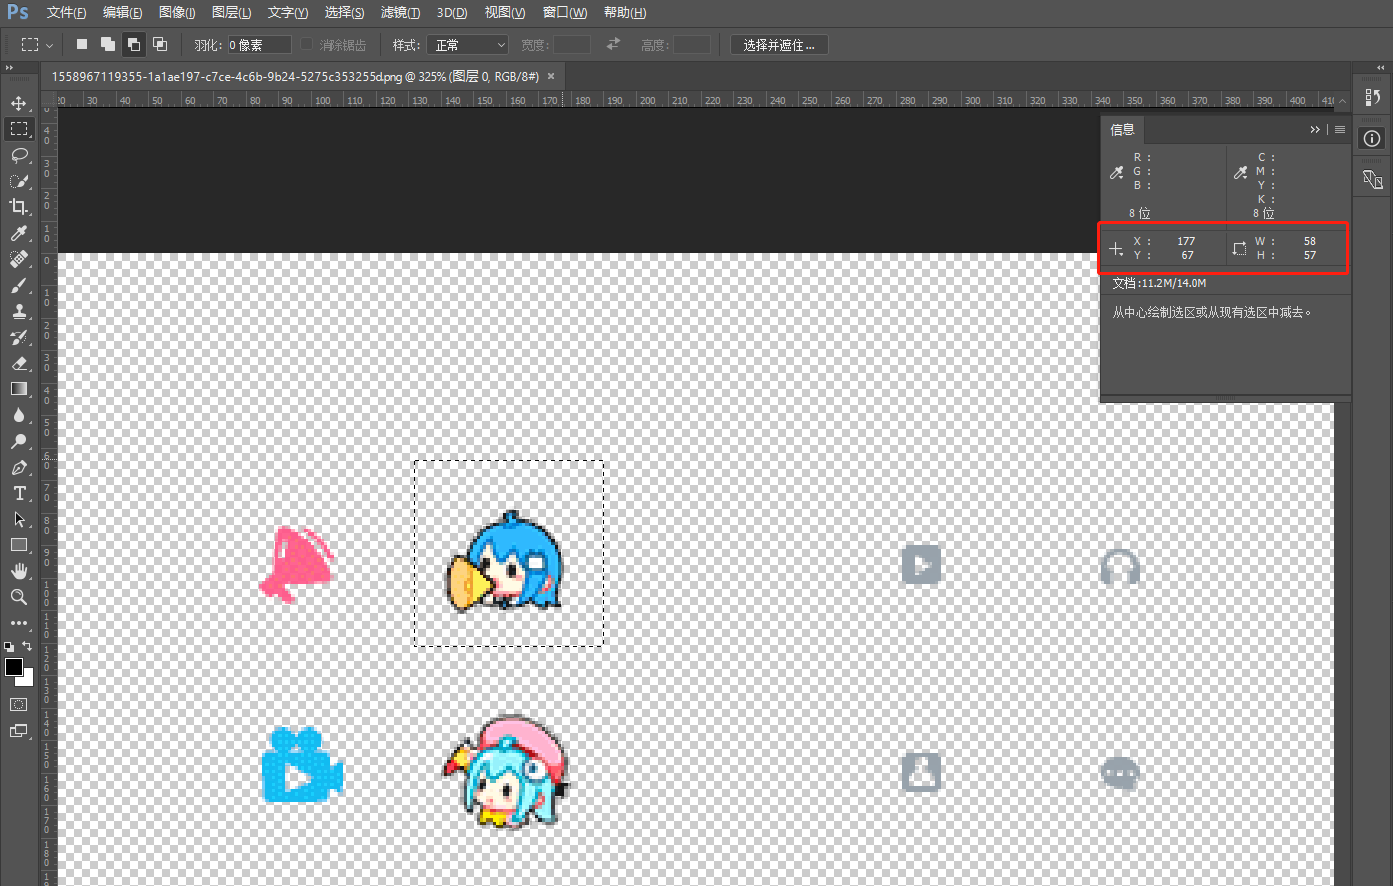Open the 窗口 menu
1393x886 pixels.
click(x=565, y=12)
